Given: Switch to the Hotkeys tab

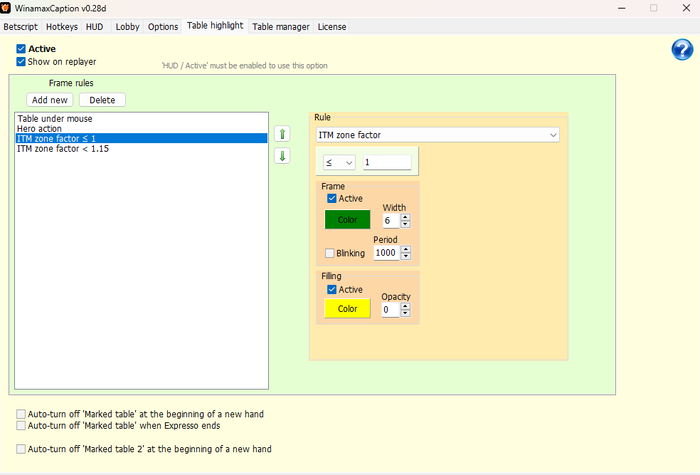Looking at the screenshot, I should 62,27.
